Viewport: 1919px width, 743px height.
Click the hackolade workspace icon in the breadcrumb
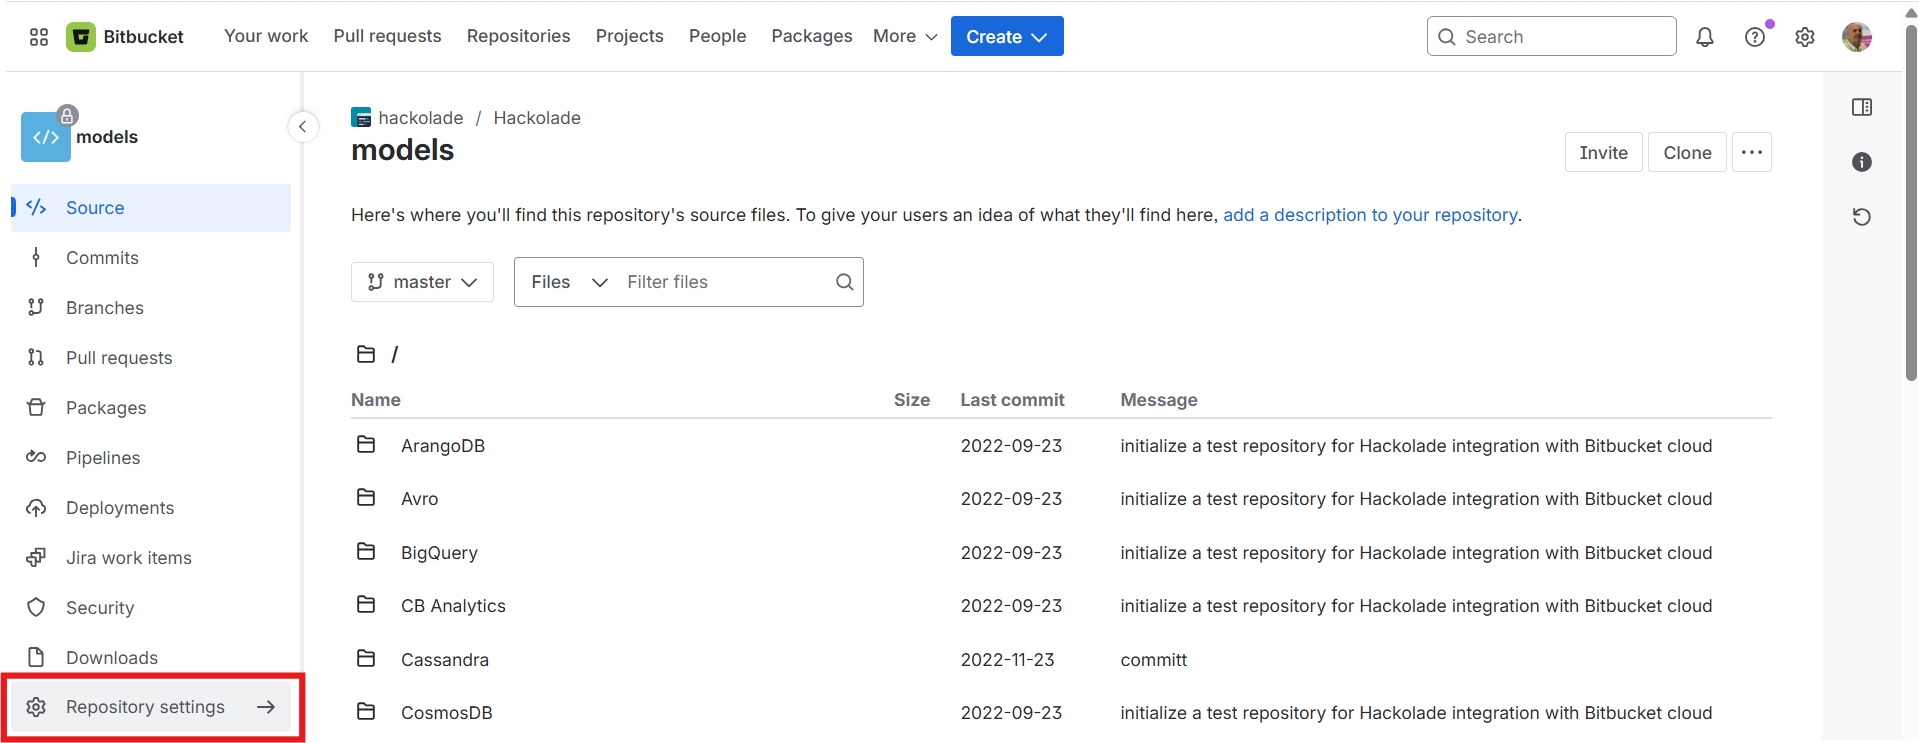361,118
